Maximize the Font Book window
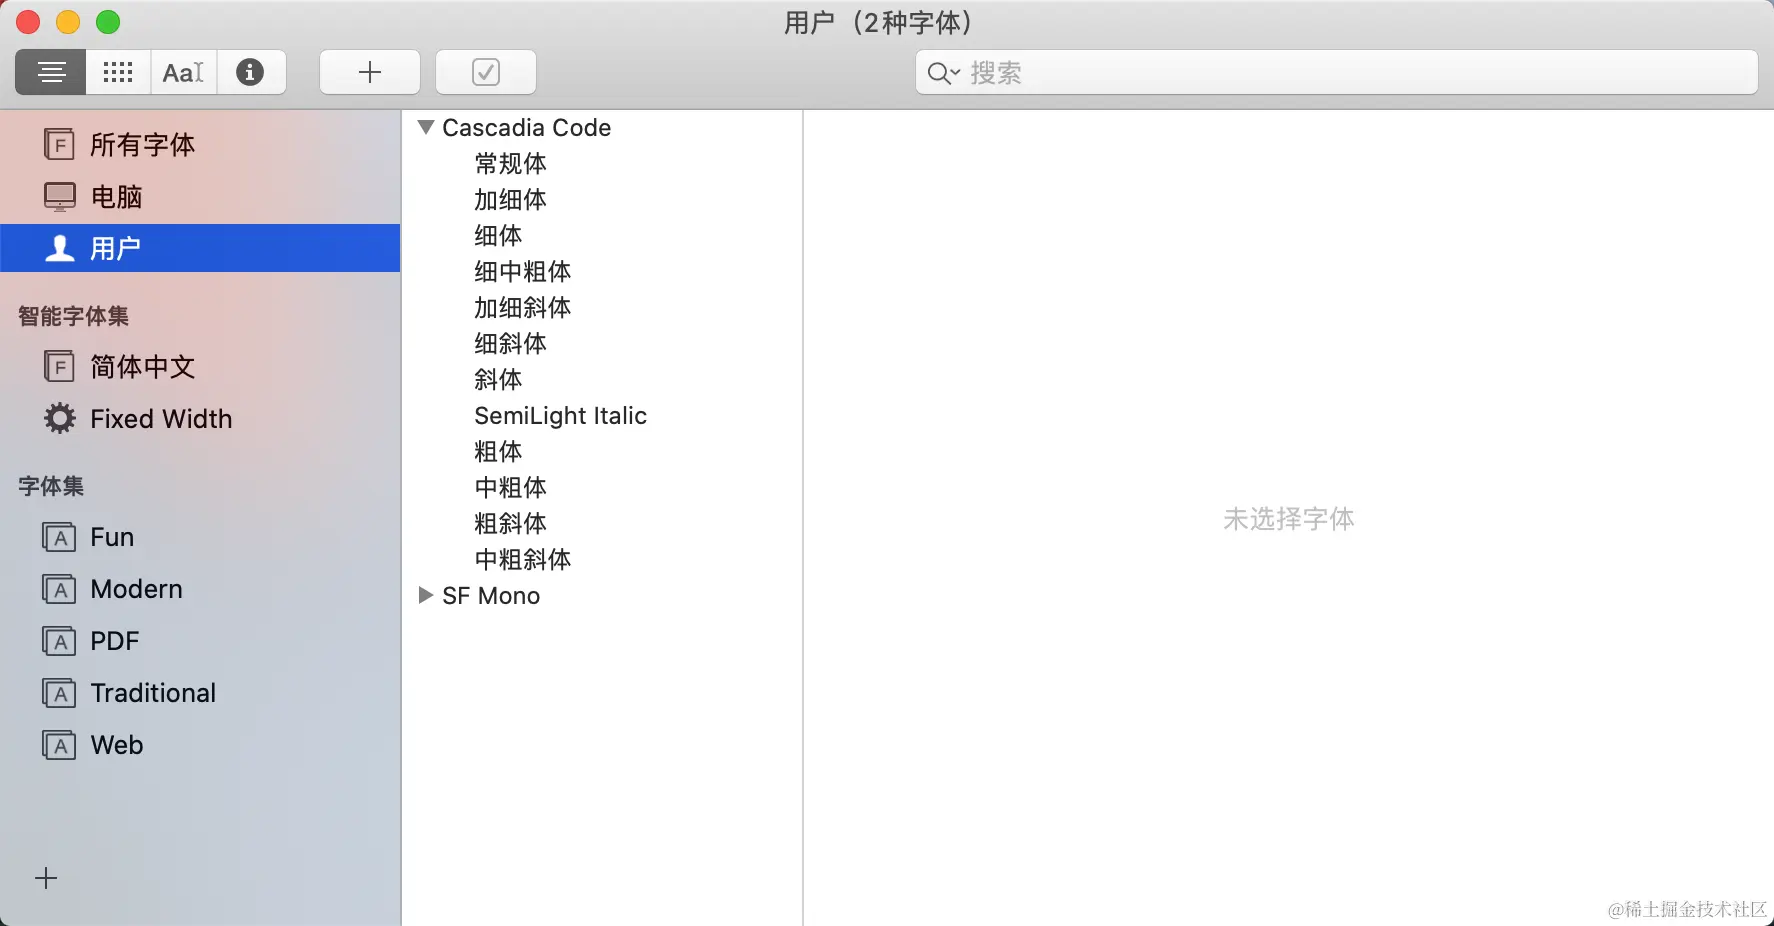 pyautogui.click(x=108, y=22)
